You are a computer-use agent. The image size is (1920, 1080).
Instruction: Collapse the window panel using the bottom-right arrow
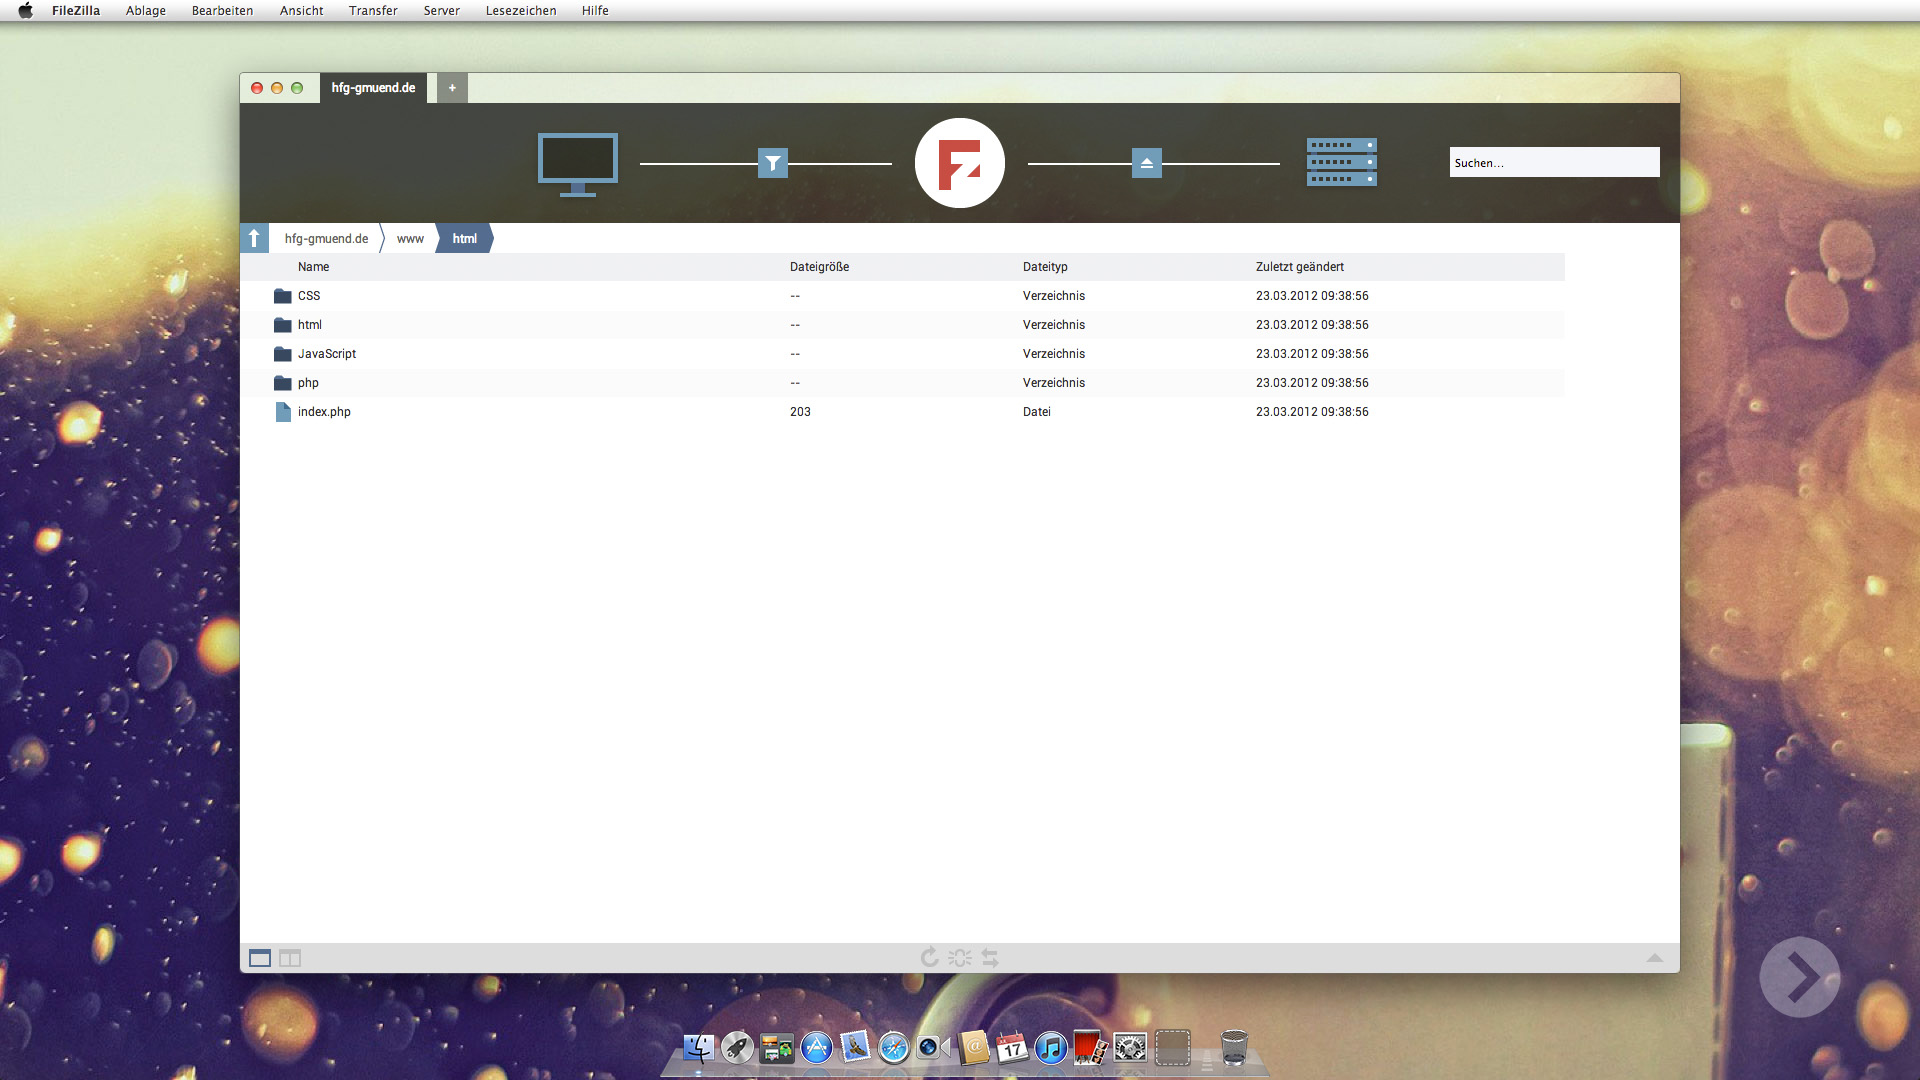pyautogui.click(x=1656, y=957)
